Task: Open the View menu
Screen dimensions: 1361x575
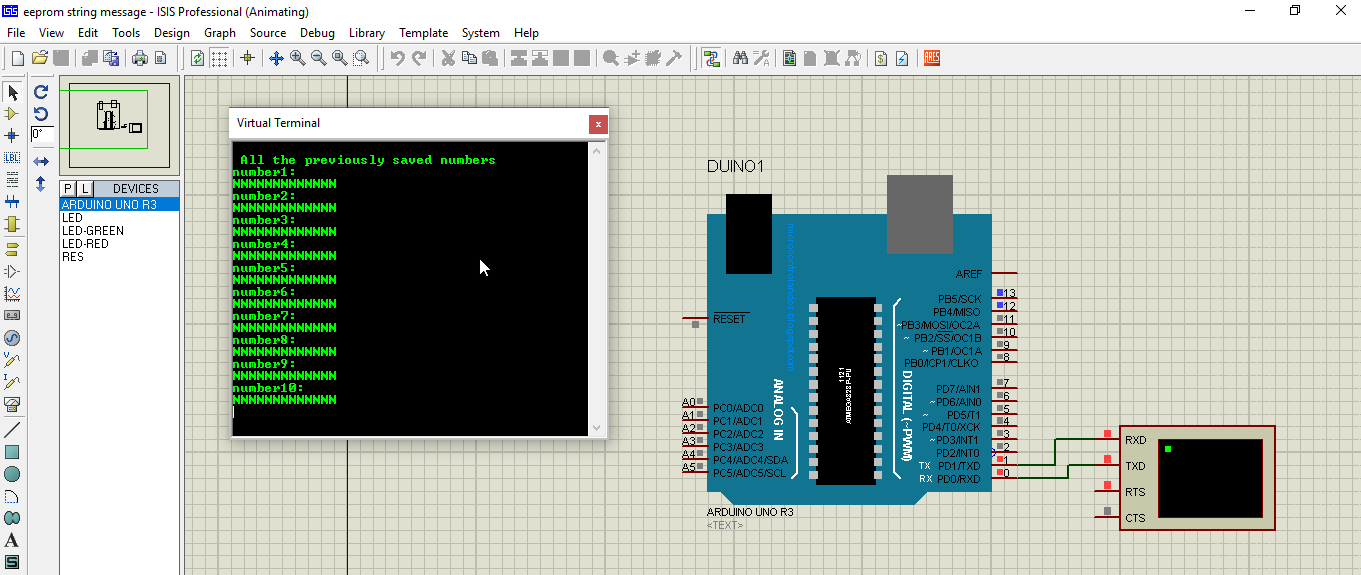Action: tap(51, 33)
